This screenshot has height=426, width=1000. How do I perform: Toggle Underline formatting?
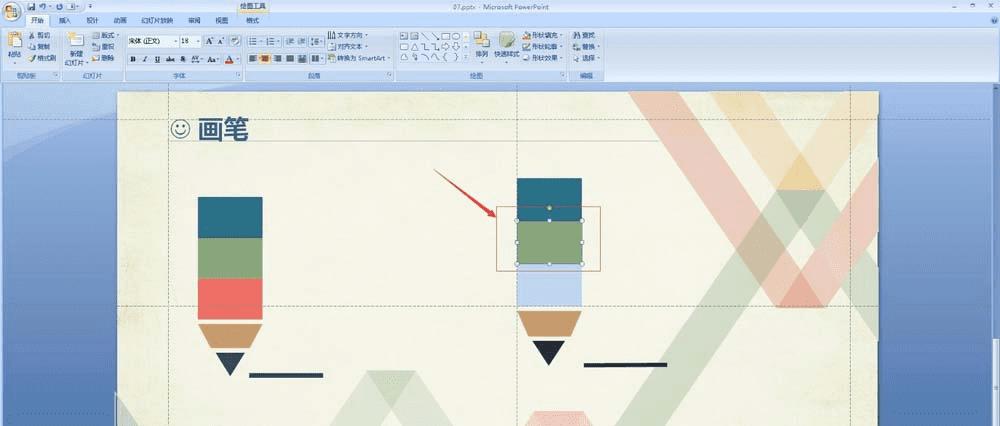(x=157, y=59)
